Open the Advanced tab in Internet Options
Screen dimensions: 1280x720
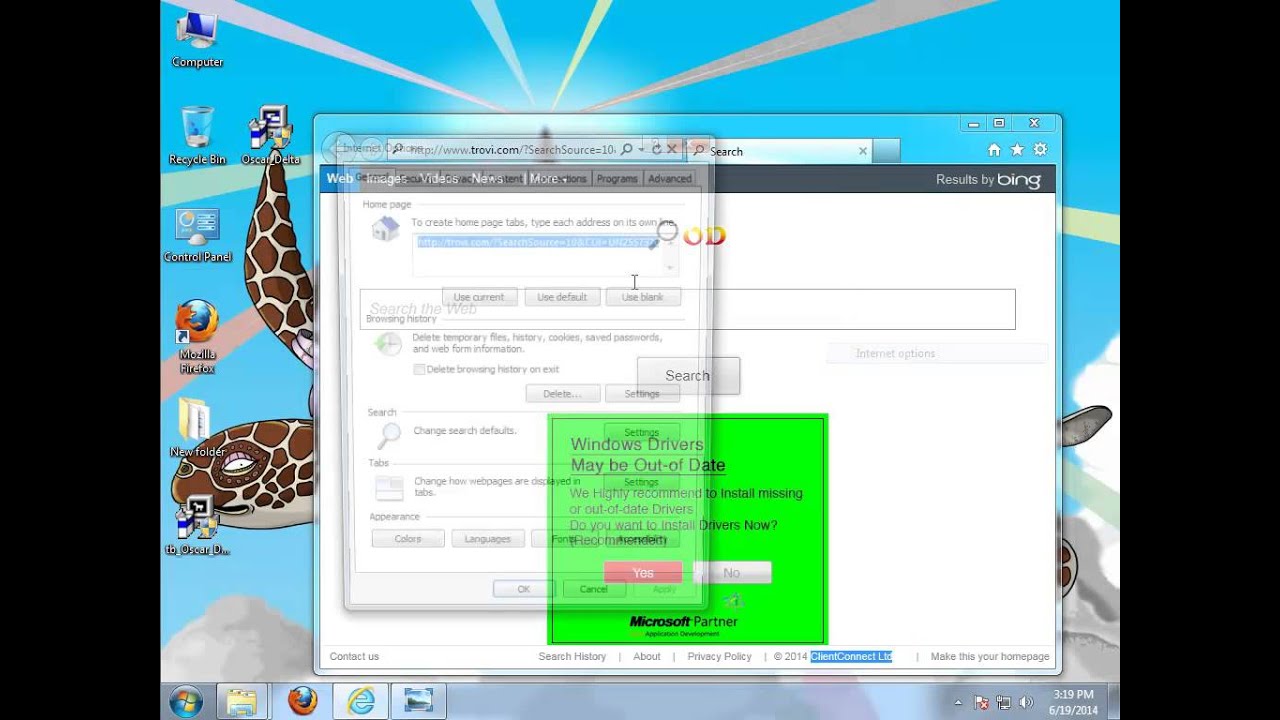(x=669, y=179)
